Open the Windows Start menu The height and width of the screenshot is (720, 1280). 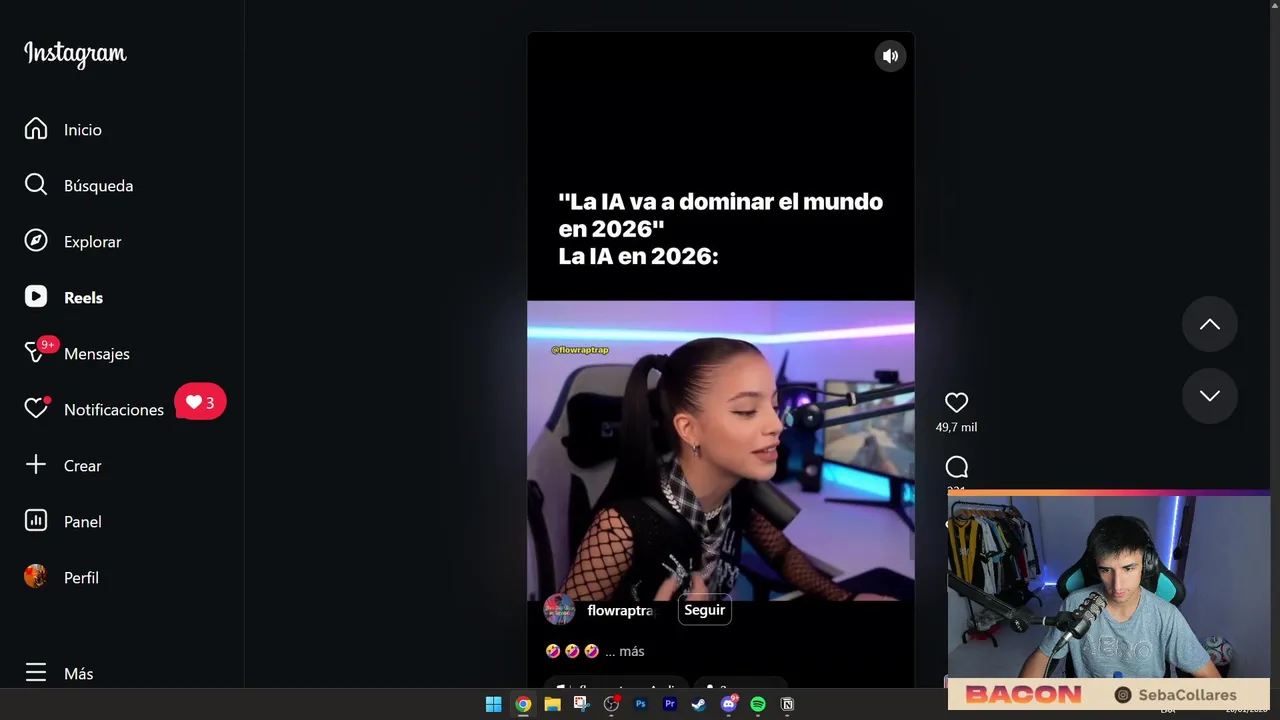[x=493, y=704]
